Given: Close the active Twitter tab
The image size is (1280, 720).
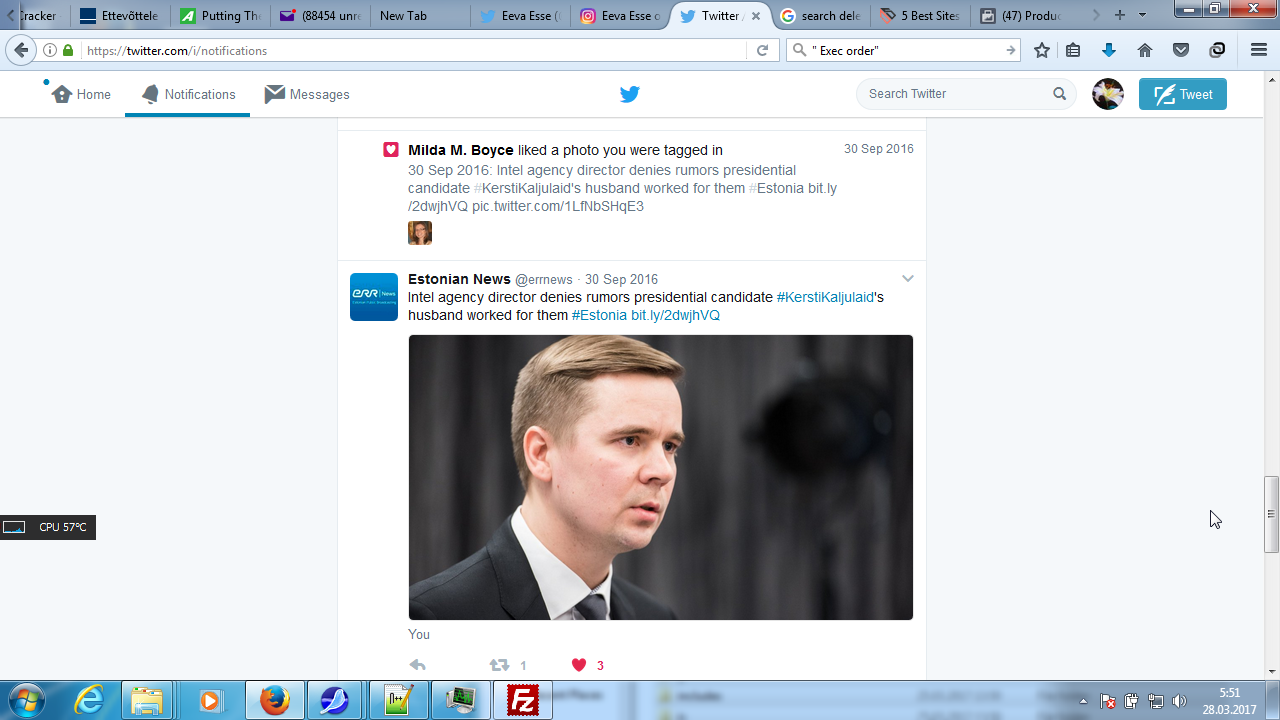Looking at the screenshot, I should (x=757, y=16).
